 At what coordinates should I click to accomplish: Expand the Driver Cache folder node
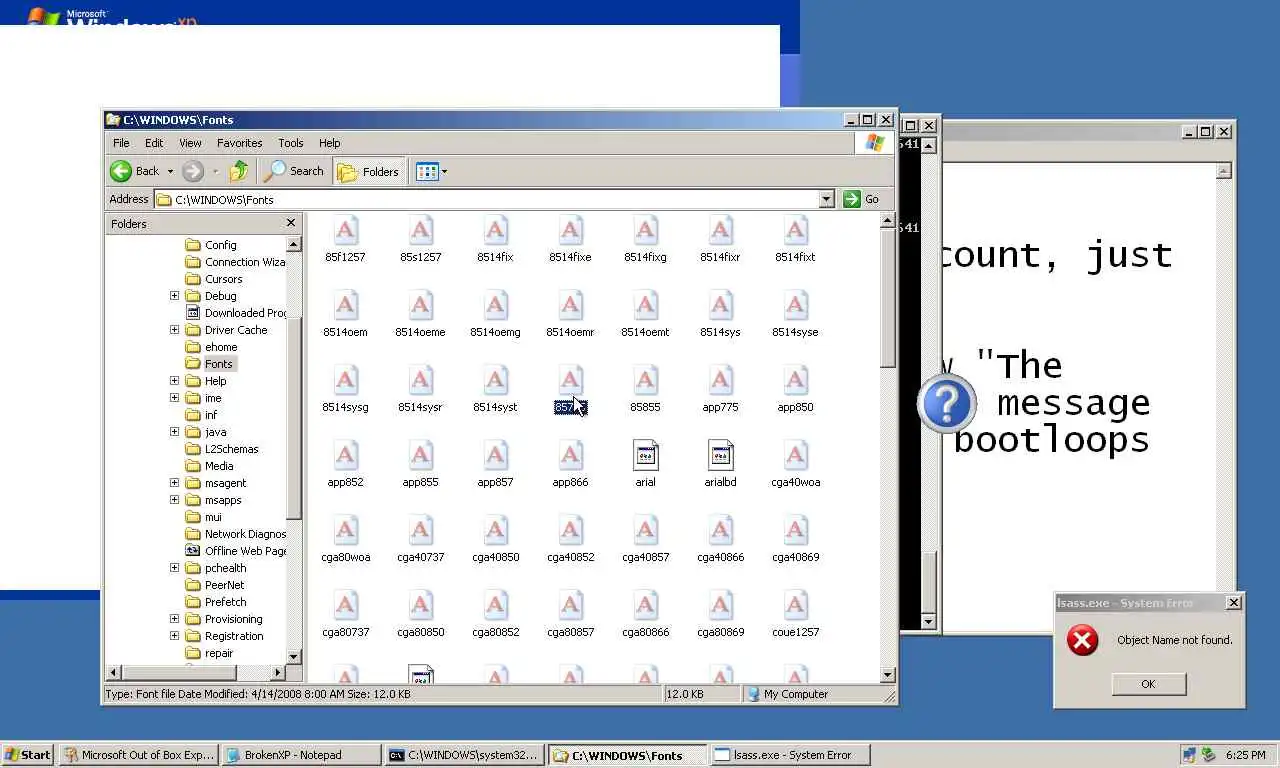174,330
